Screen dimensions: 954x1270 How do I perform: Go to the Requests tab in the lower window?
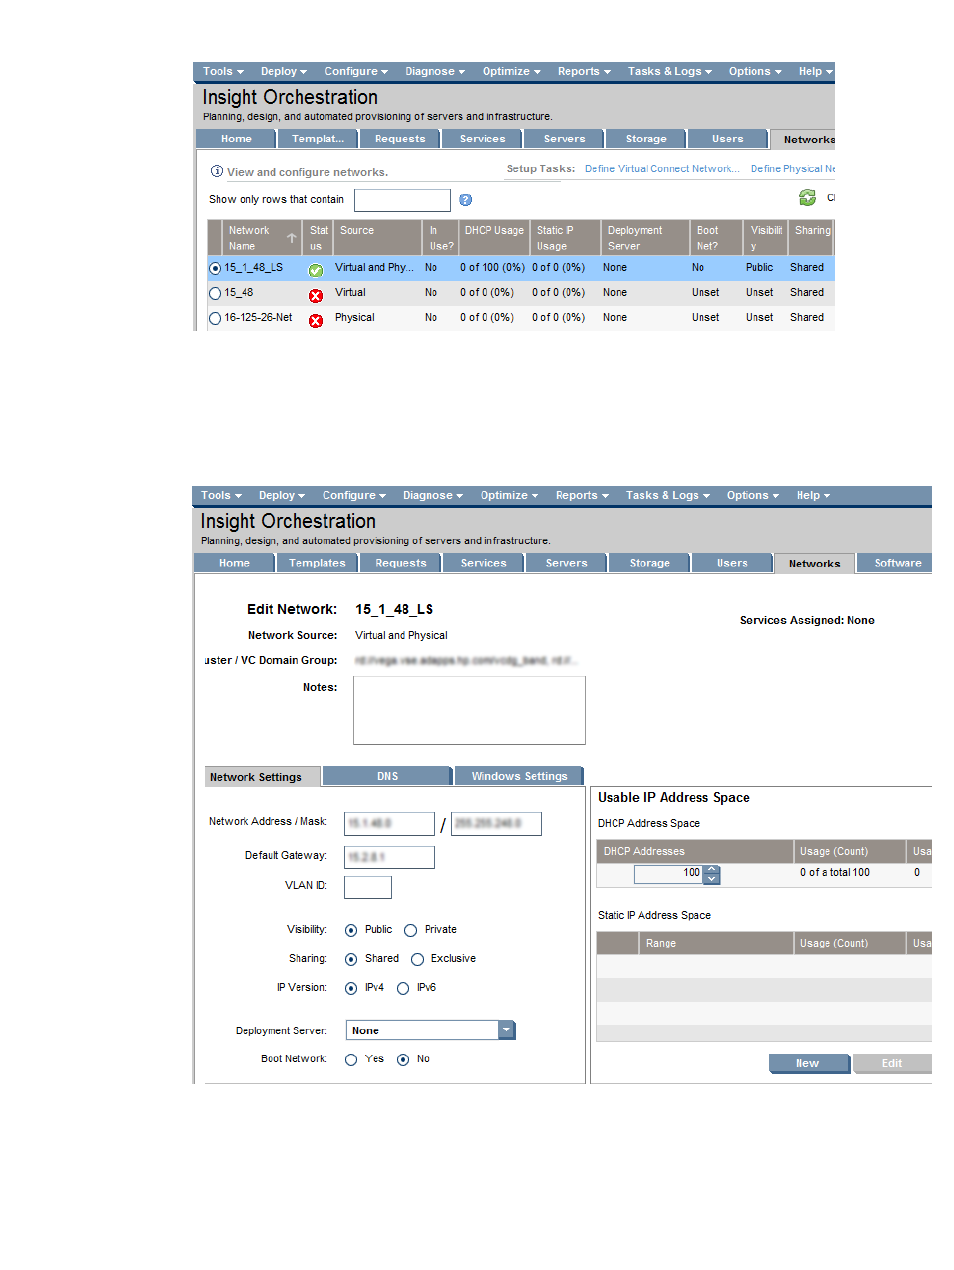tap(401, 563)
